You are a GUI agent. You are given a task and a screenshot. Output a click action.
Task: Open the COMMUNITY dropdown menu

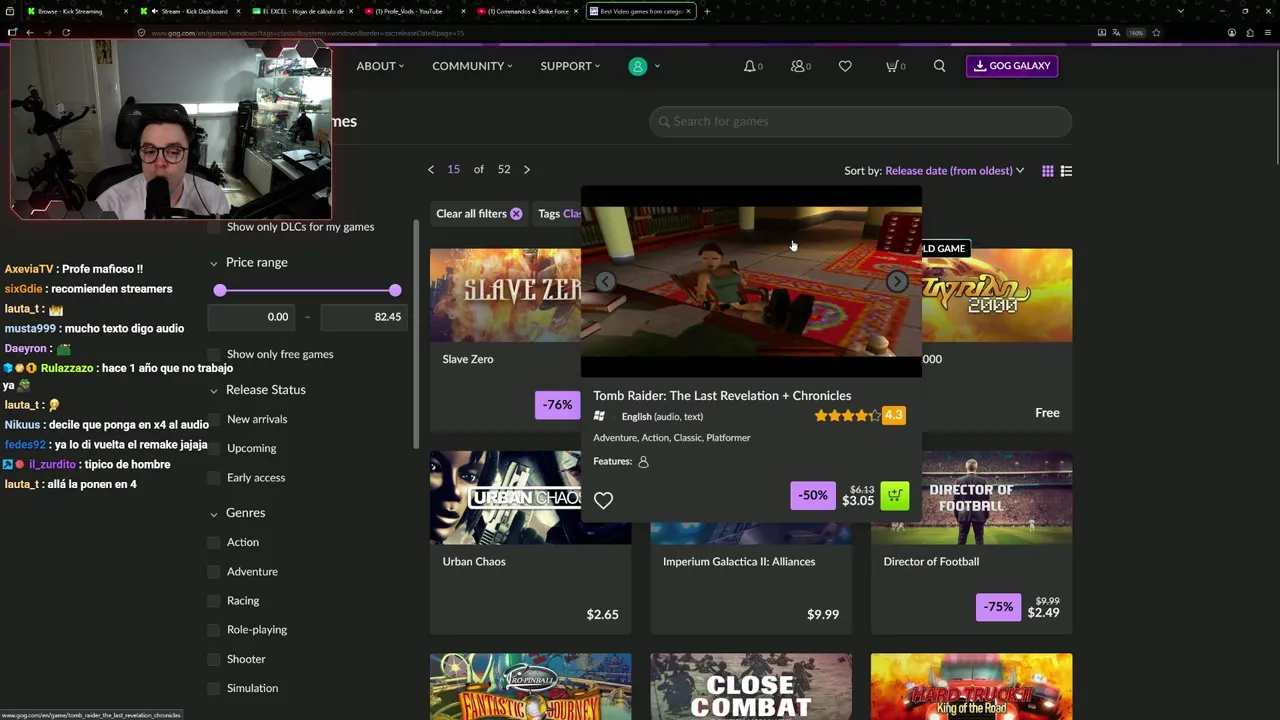pyautogui.click(x=472, y=66)
